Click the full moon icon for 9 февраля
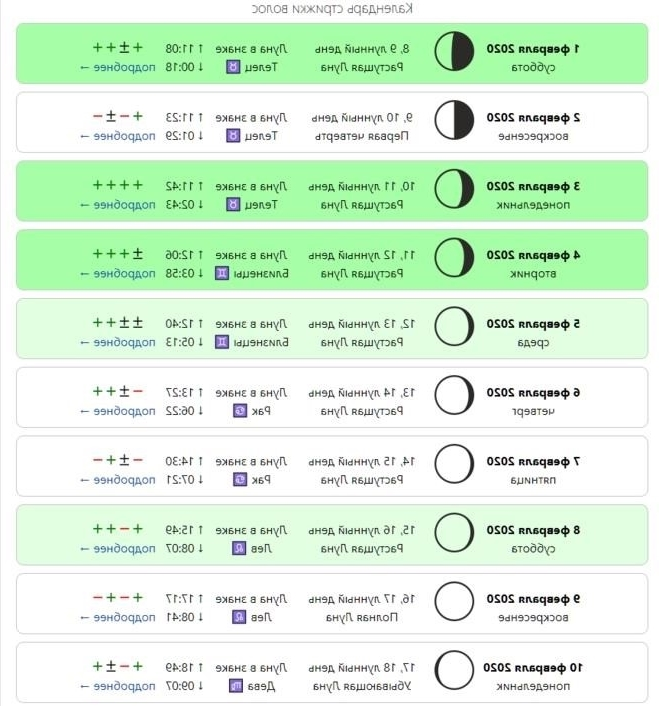Screen dimensions: 659x706 pos(454,601)
